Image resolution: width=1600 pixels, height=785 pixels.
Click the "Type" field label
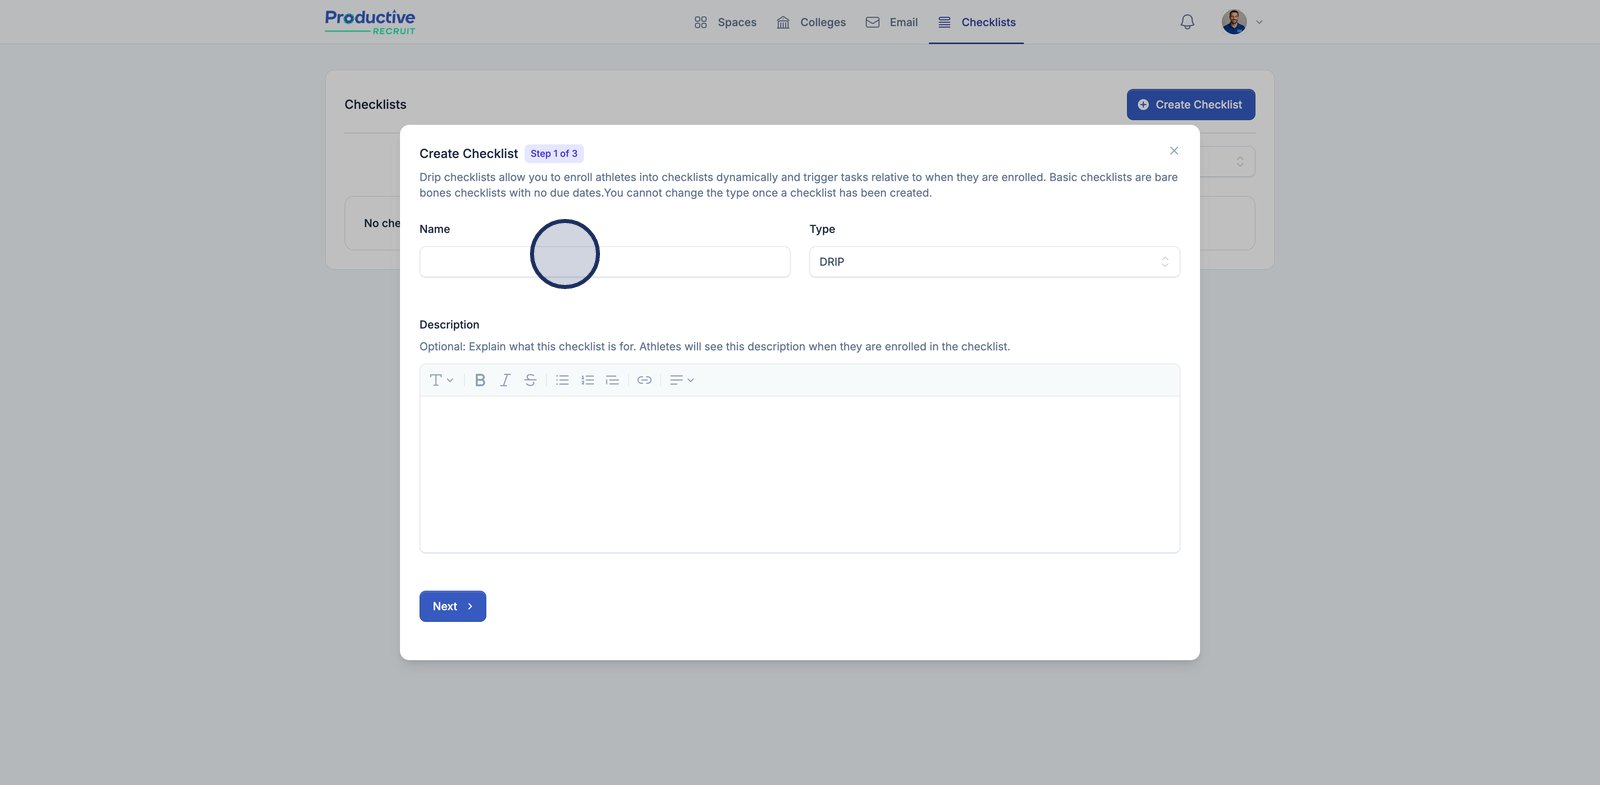click(822, 229)
